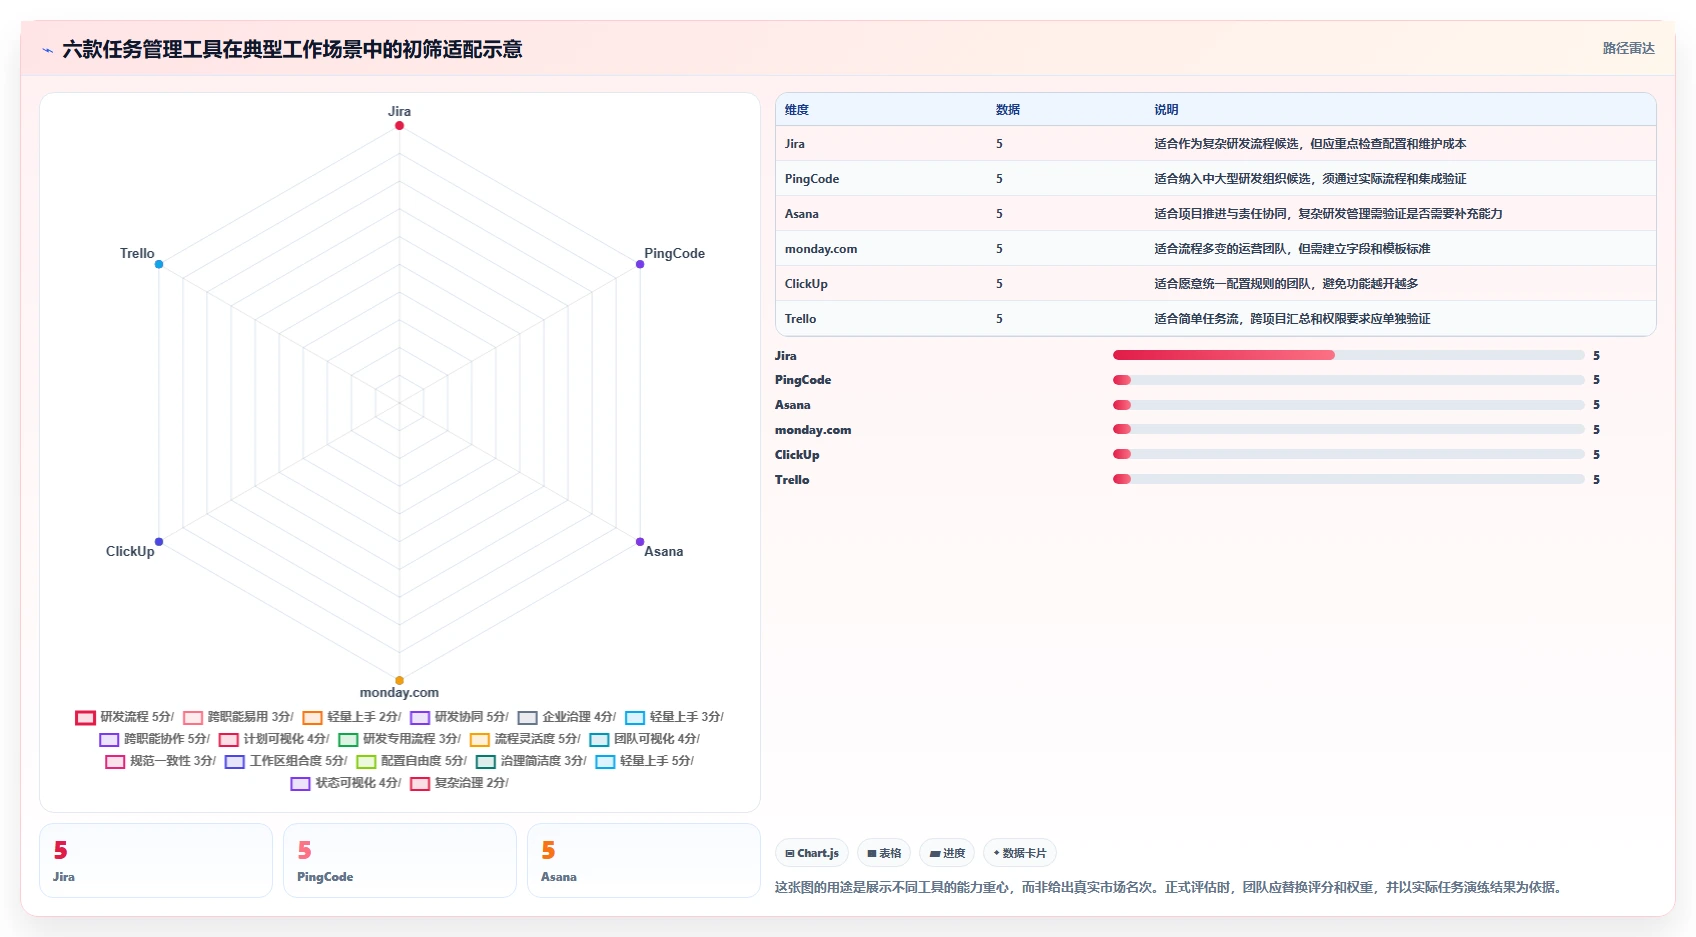Select the PingCode row in table
Screen dimensions: 1696x937
1216,179
